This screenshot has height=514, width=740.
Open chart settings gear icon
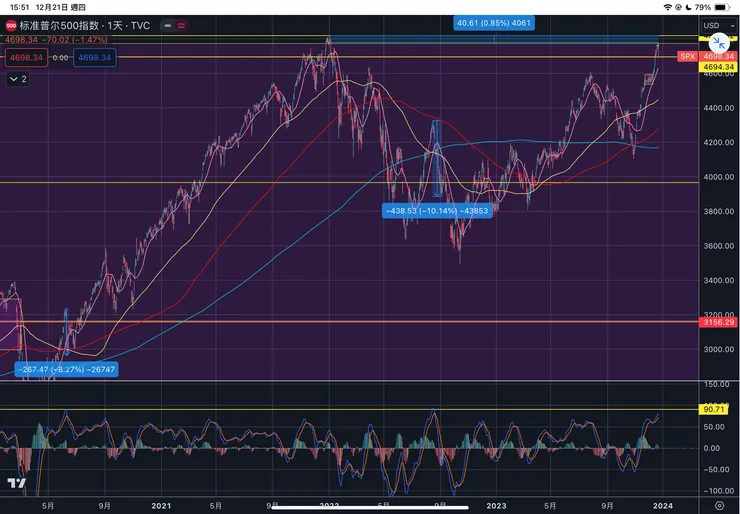719,506
